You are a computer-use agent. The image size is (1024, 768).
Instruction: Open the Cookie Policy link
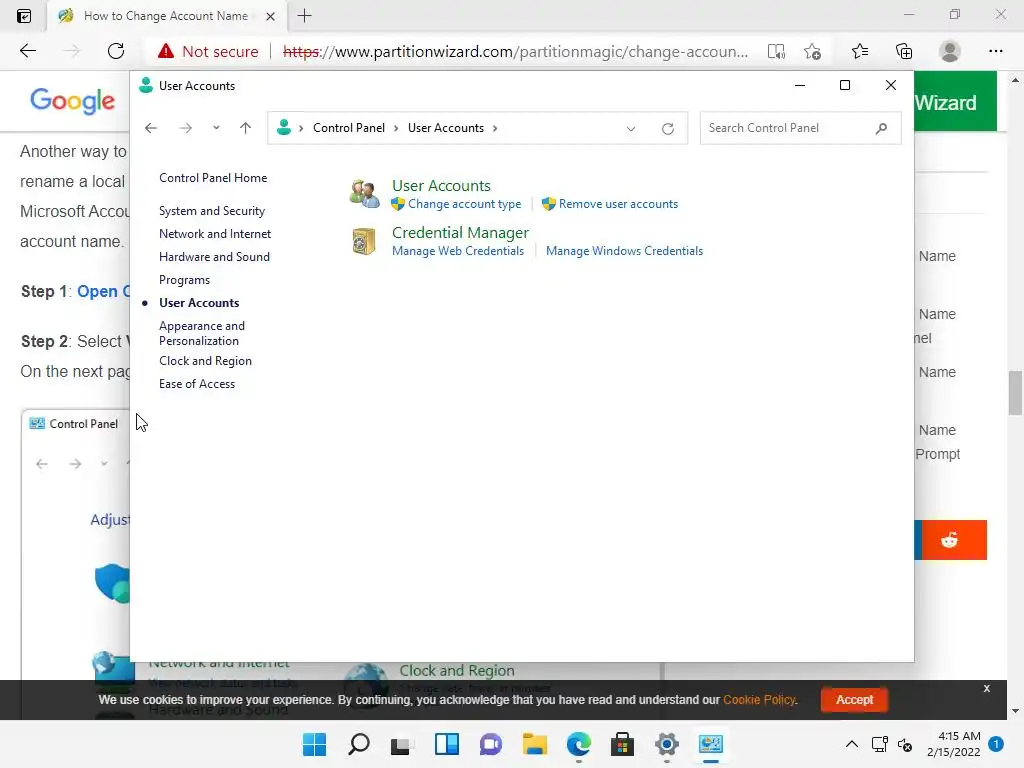coord(759,699)
